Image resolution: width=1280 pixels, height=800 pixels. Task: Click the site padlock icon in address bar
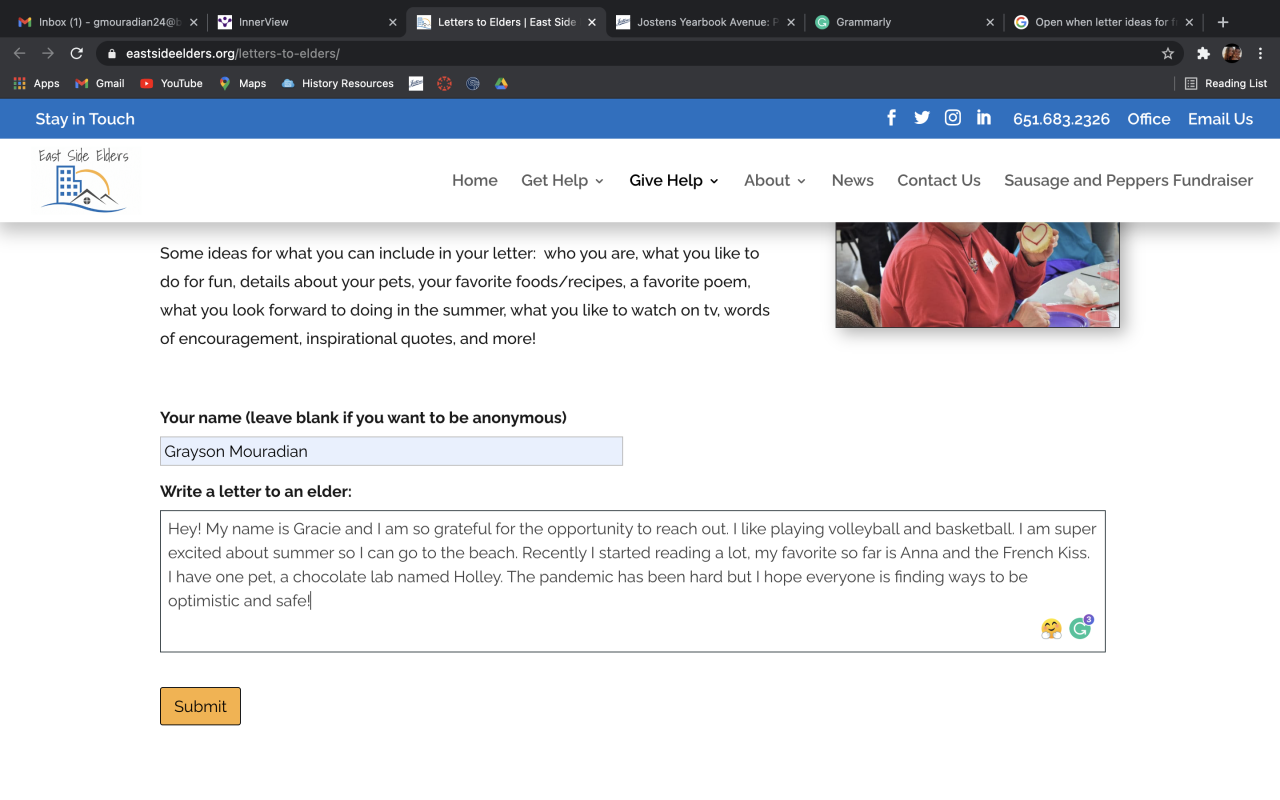coord(112,53)
